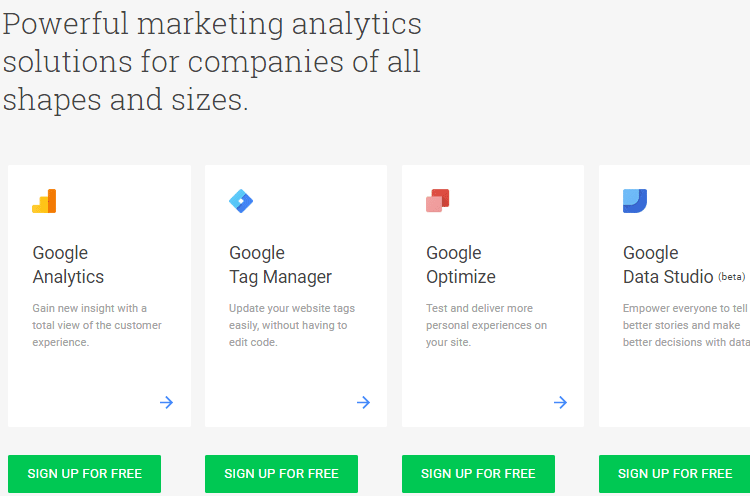Viewport: 750px width, 496px height.
Task: Follow the Tag Manager card arrow
Action: pos(364,402)
